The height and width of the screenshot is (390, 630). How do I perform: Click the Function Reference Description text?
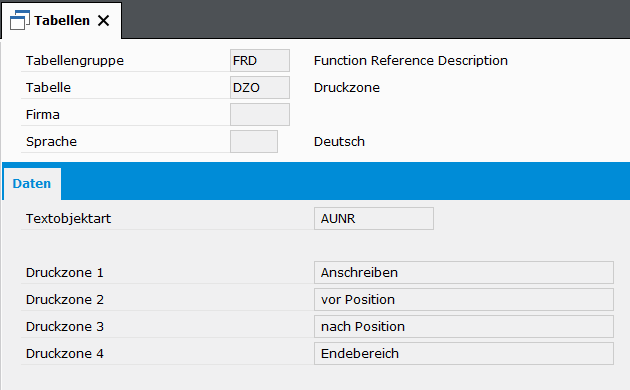411,61
